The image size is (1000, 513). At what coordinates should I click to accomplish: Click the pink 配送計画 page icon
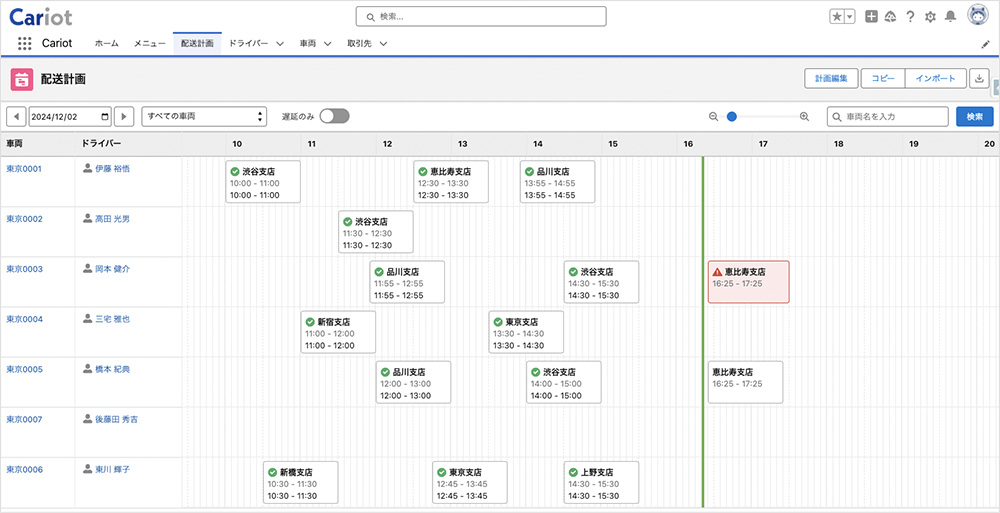point(22,80)
